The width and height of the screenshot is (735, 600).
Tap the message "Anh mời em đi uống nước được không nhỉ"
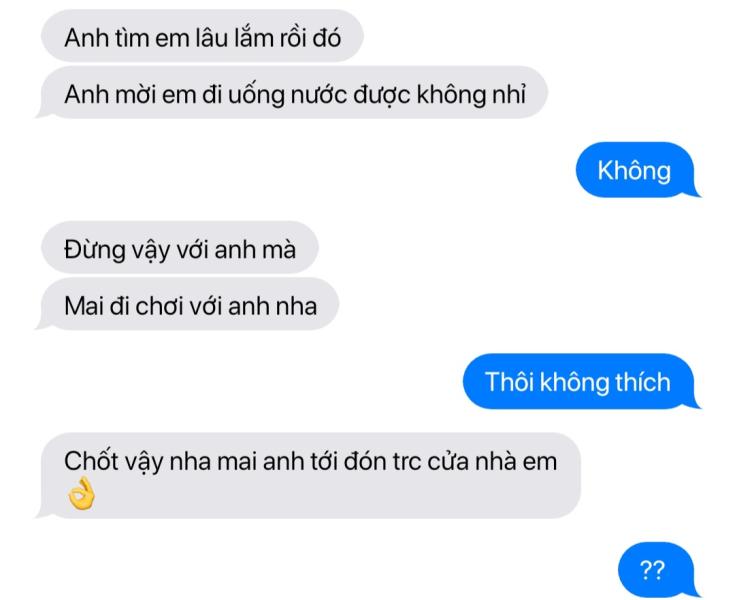click(x=294, y=93)
